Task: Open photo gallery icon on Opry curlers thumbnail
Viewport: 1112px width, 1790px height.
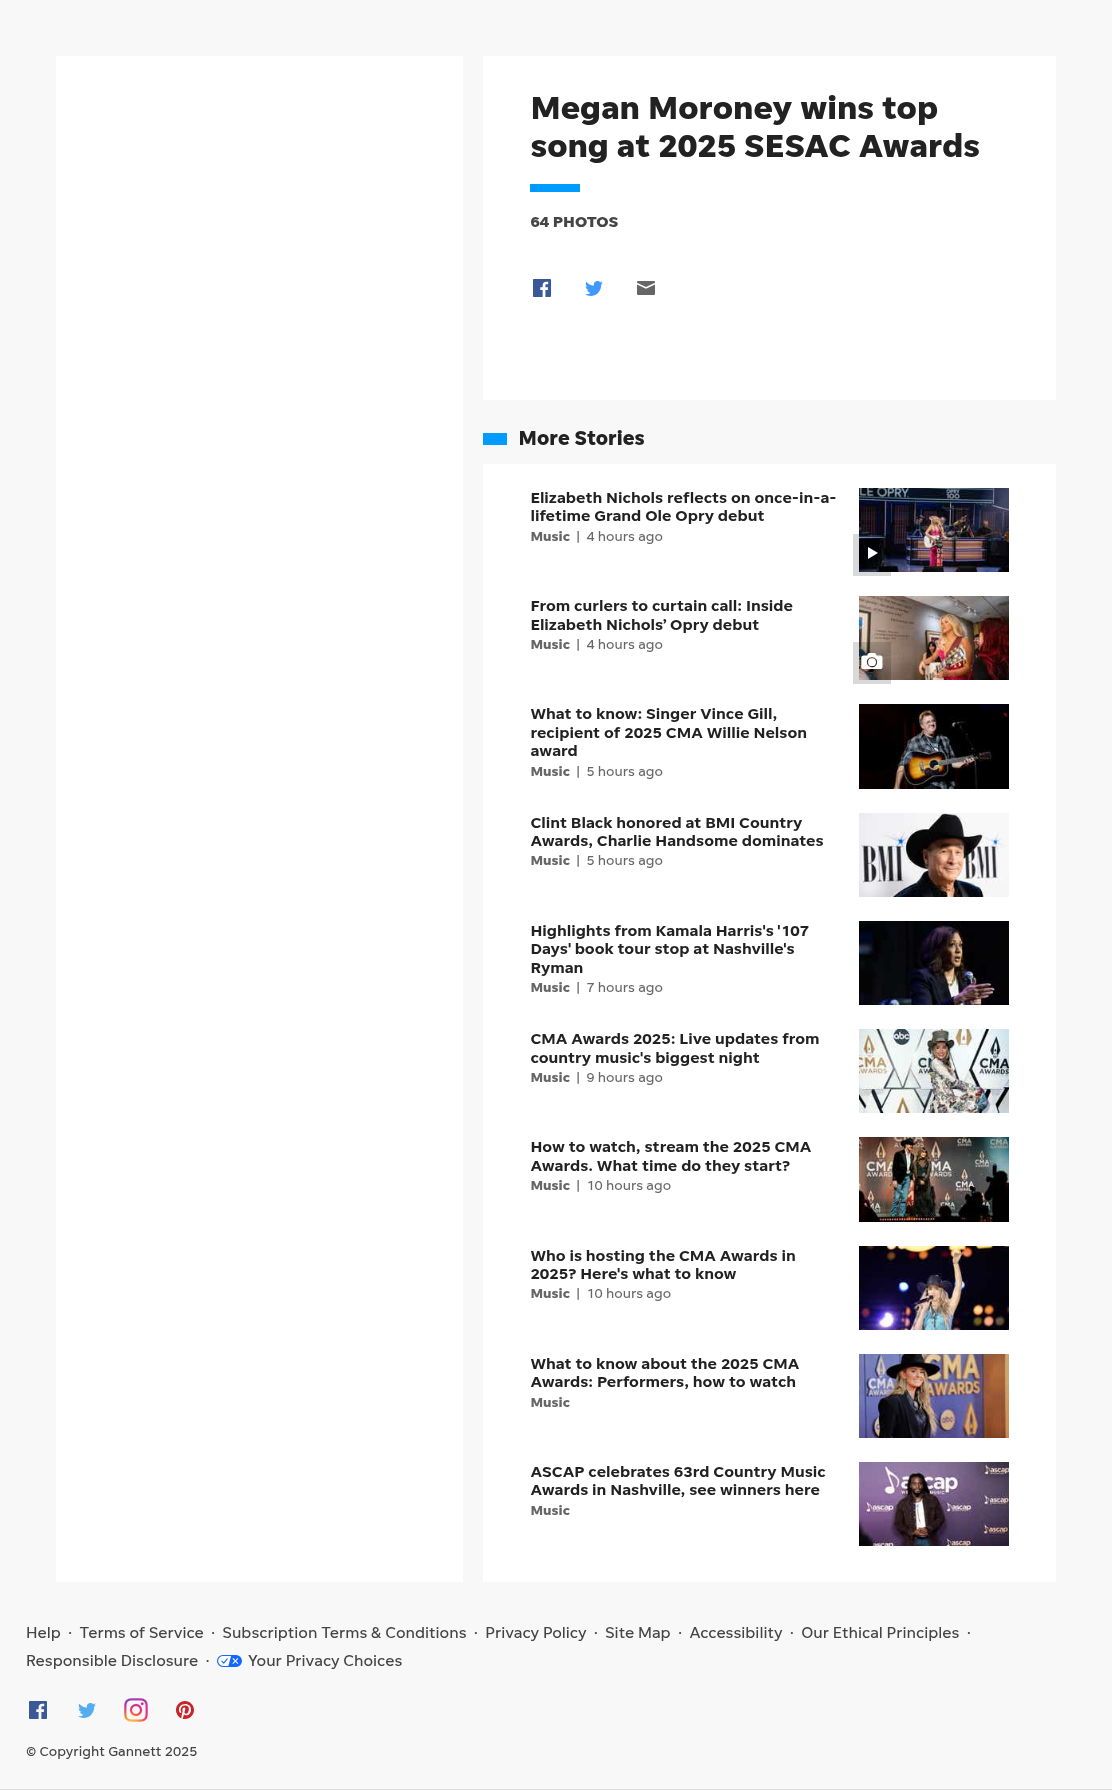Action: pos(872,662)
